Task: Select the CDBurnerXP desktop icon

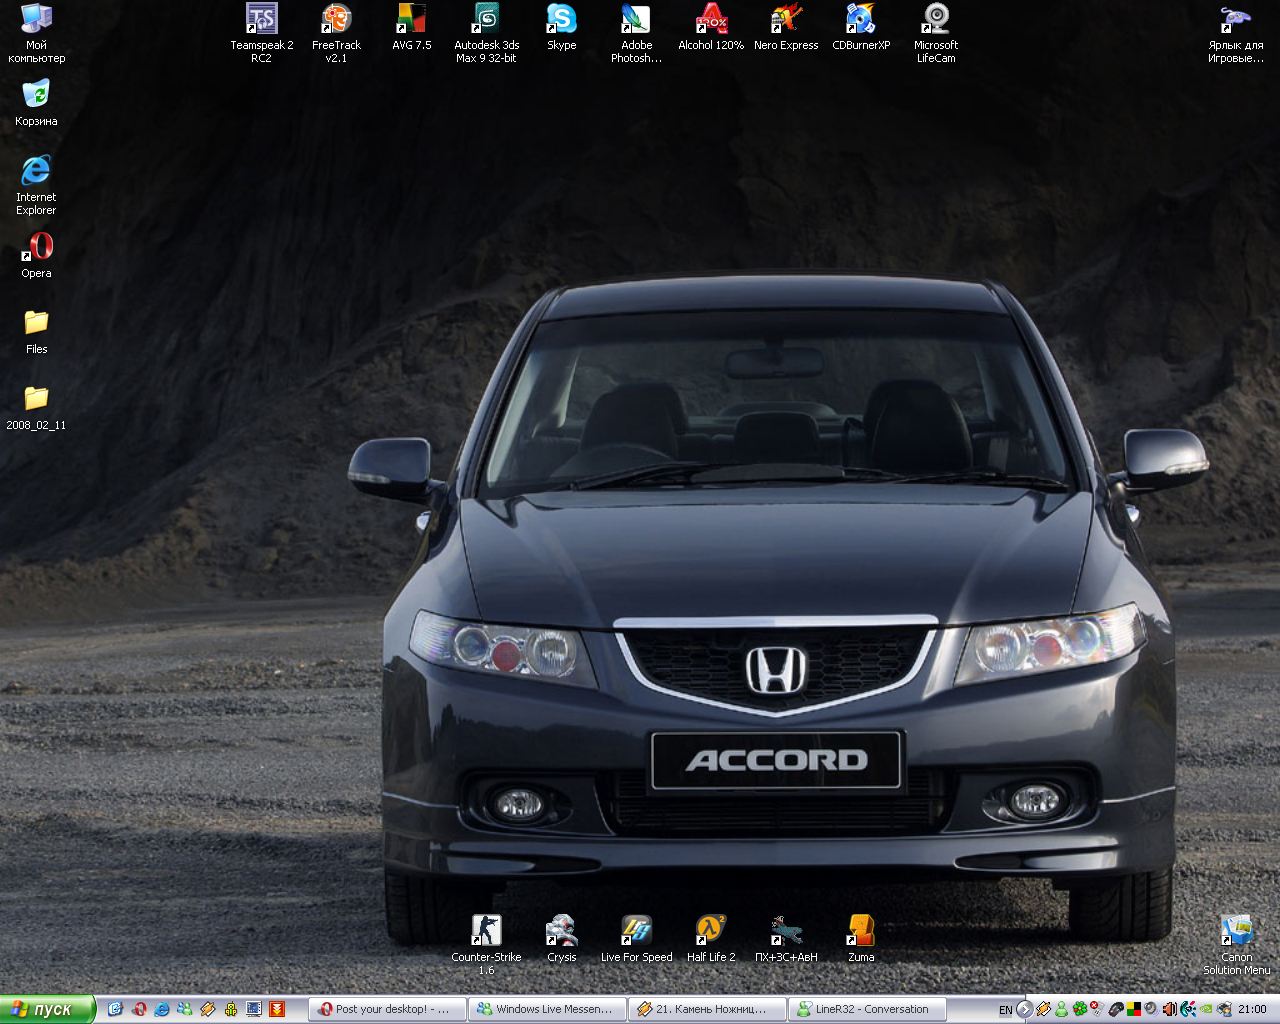Action: click(x=861, y=27)
